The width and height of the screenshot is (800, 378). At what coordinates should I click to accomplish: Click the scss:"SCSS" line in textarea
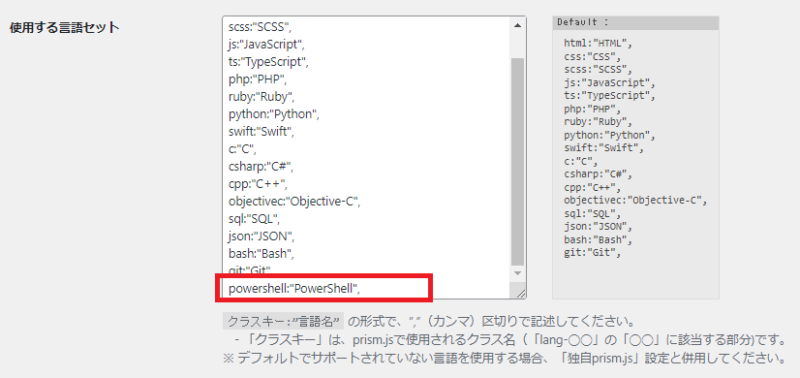tap(261, 26)
